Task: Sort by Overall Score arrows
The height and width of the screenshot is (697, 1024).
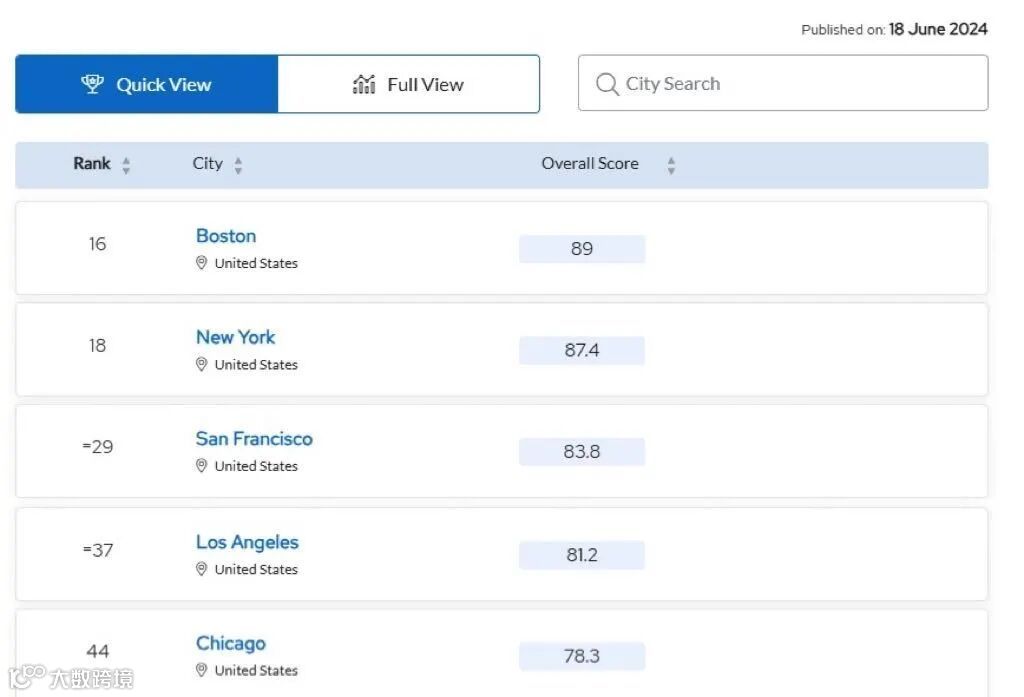Action: [x=671, y=165]
